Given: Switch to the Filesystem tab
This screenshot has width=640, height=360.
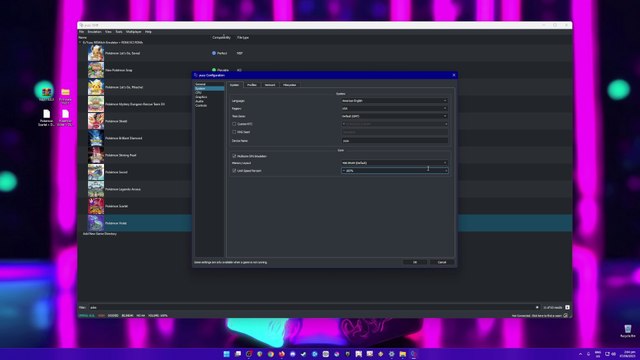Looking at the screenshot, I should (289, 85).
